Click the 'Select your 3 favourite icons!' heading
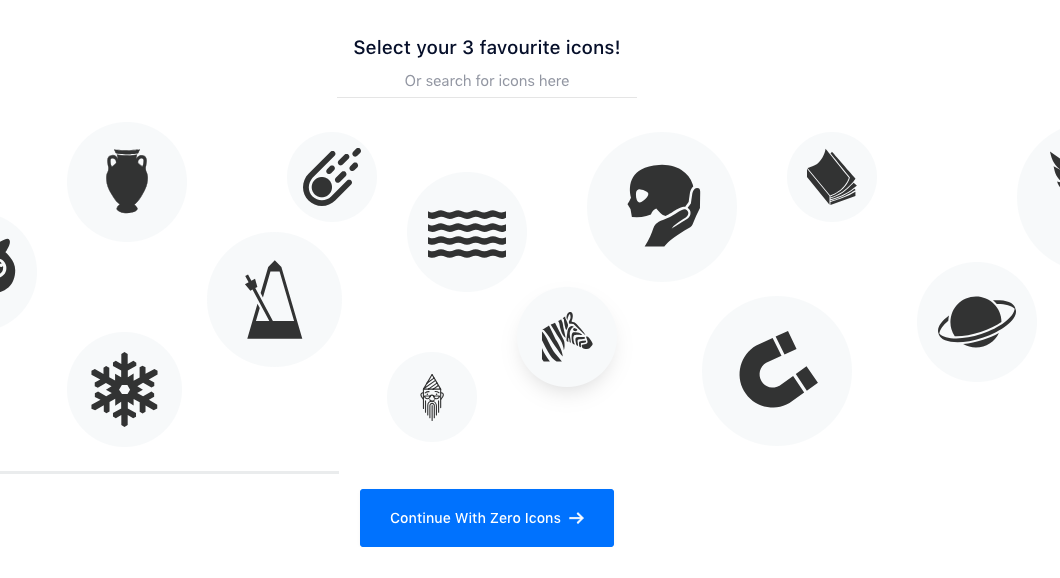 pos(487,47)
